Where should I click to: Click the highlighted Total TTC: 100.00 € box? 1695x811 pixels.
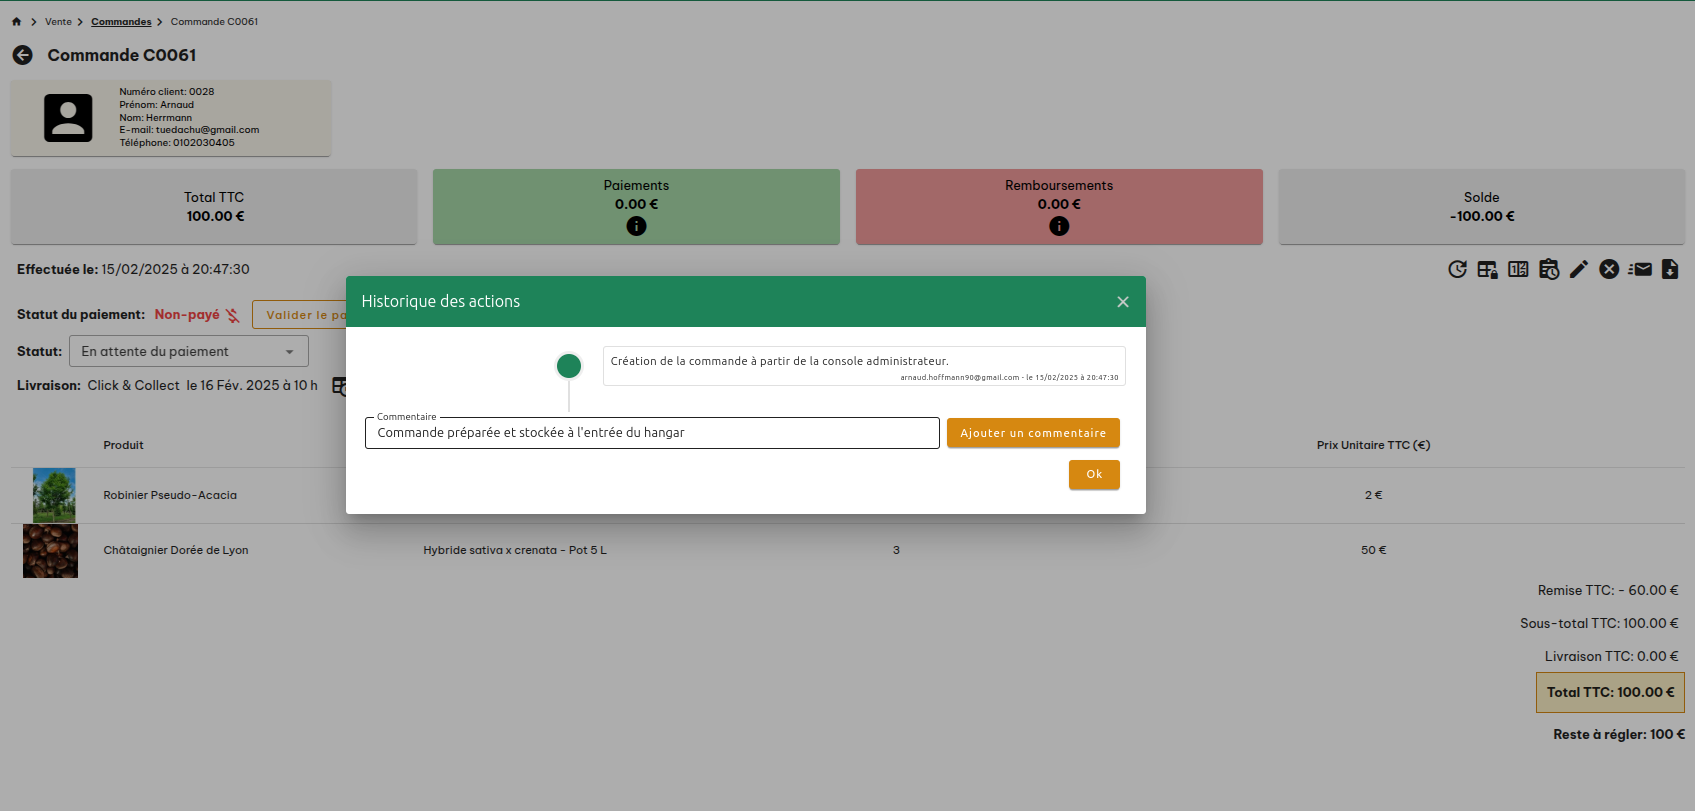click(1610, 692)
